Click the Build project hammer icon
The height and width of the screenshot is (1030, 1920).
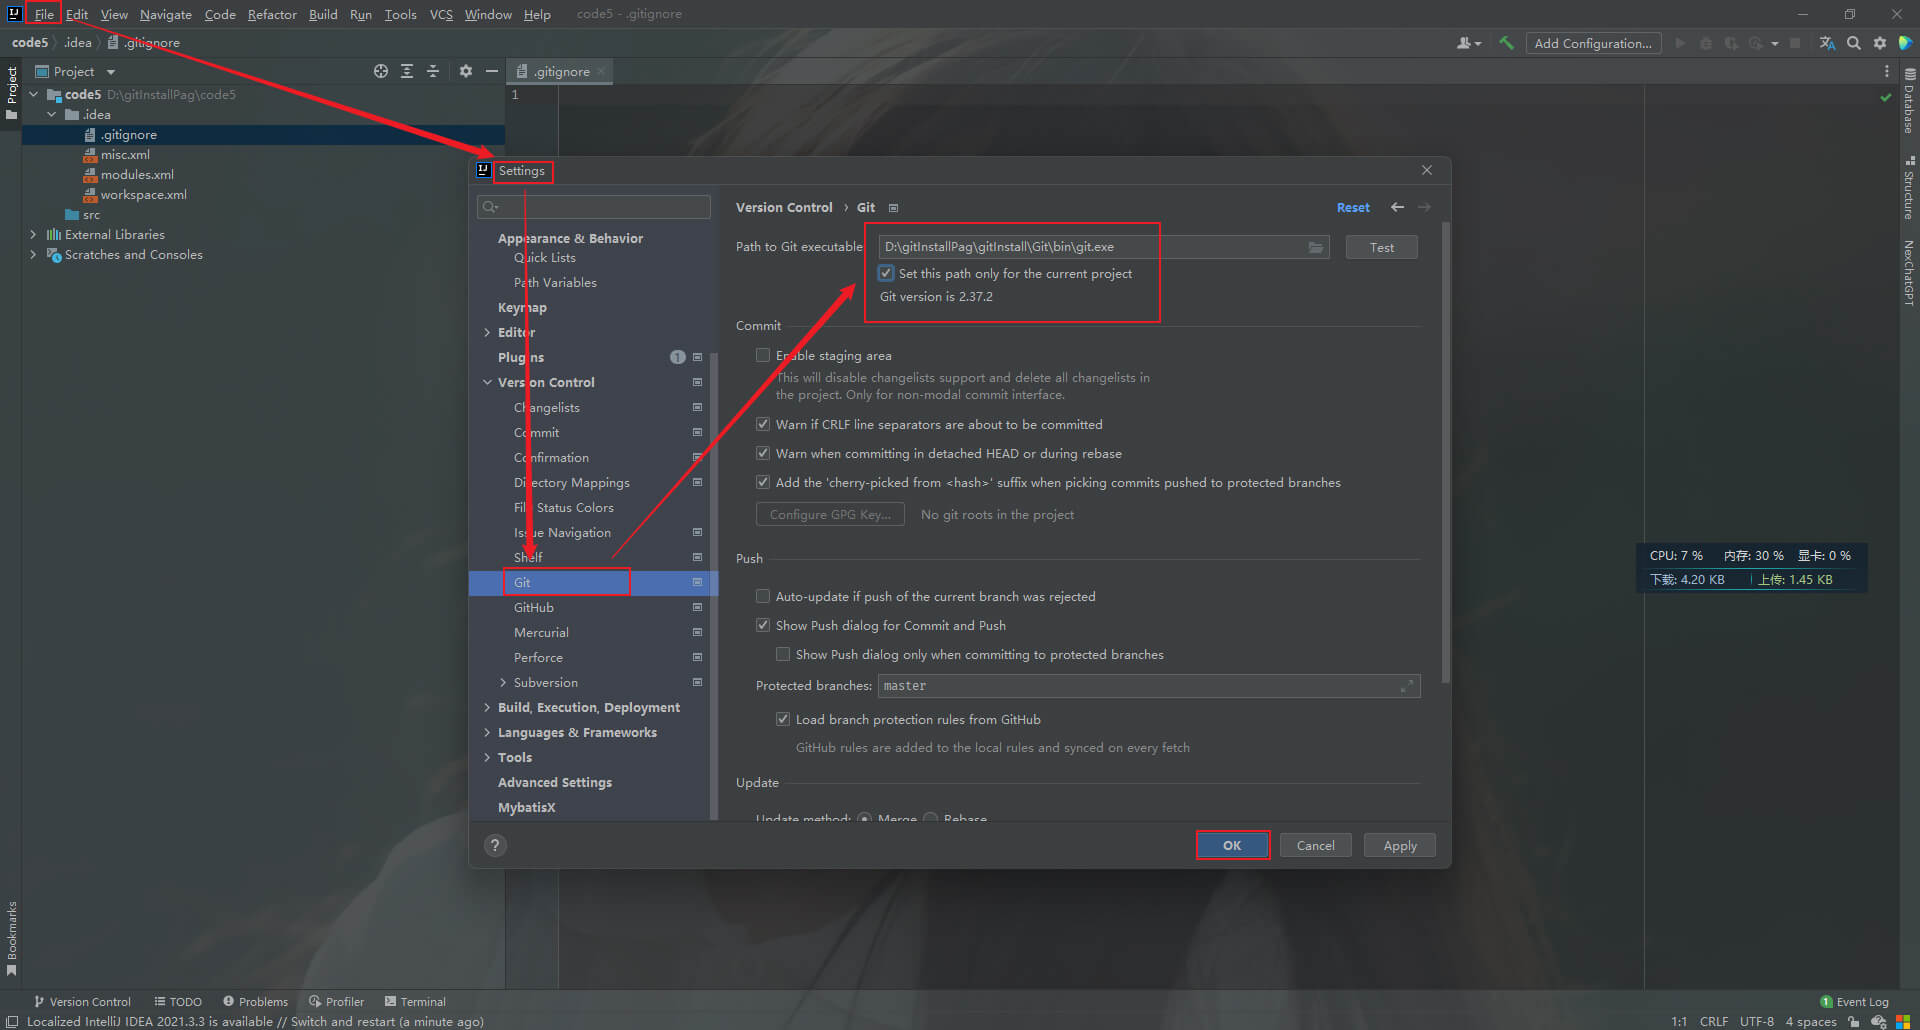[1506, 43]
